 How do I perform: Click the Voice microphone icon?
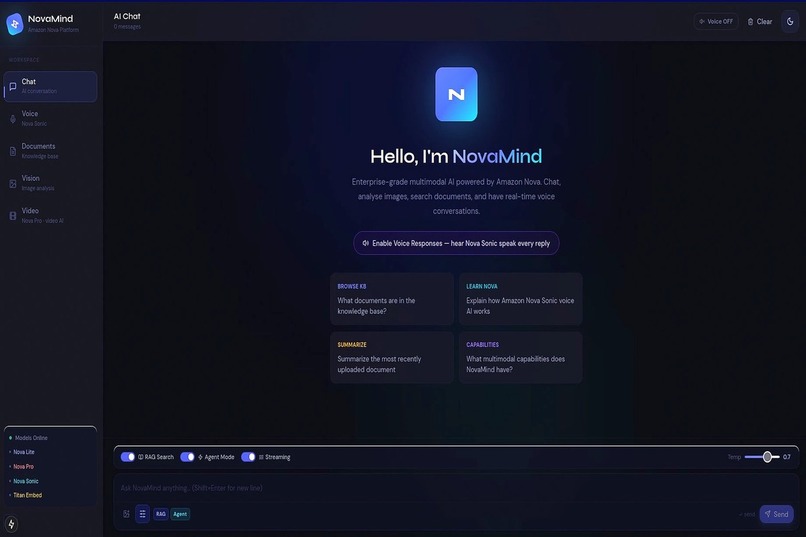(13, 119)
